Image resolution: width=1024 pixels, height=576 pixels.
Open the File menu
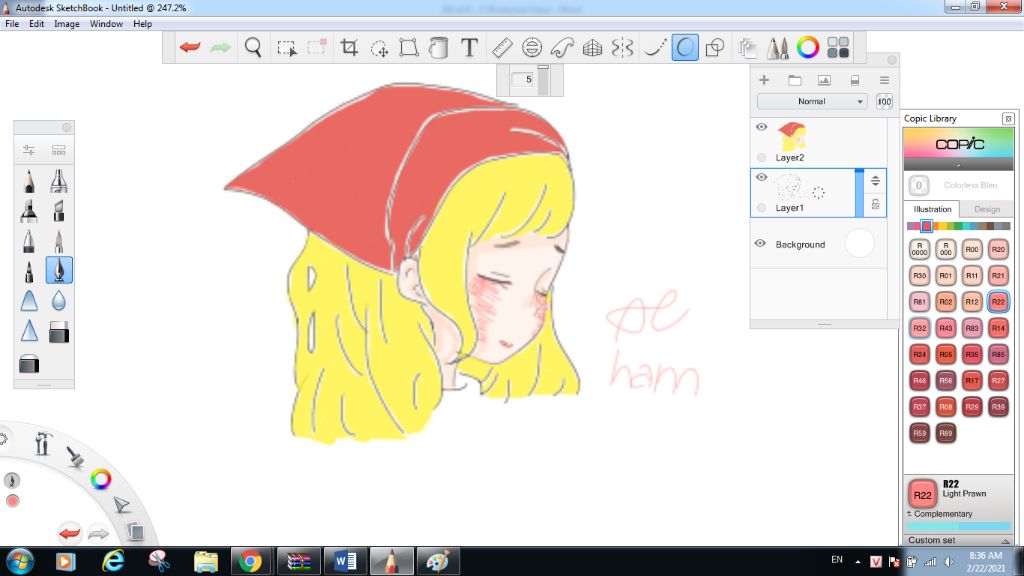pos(12,24)
